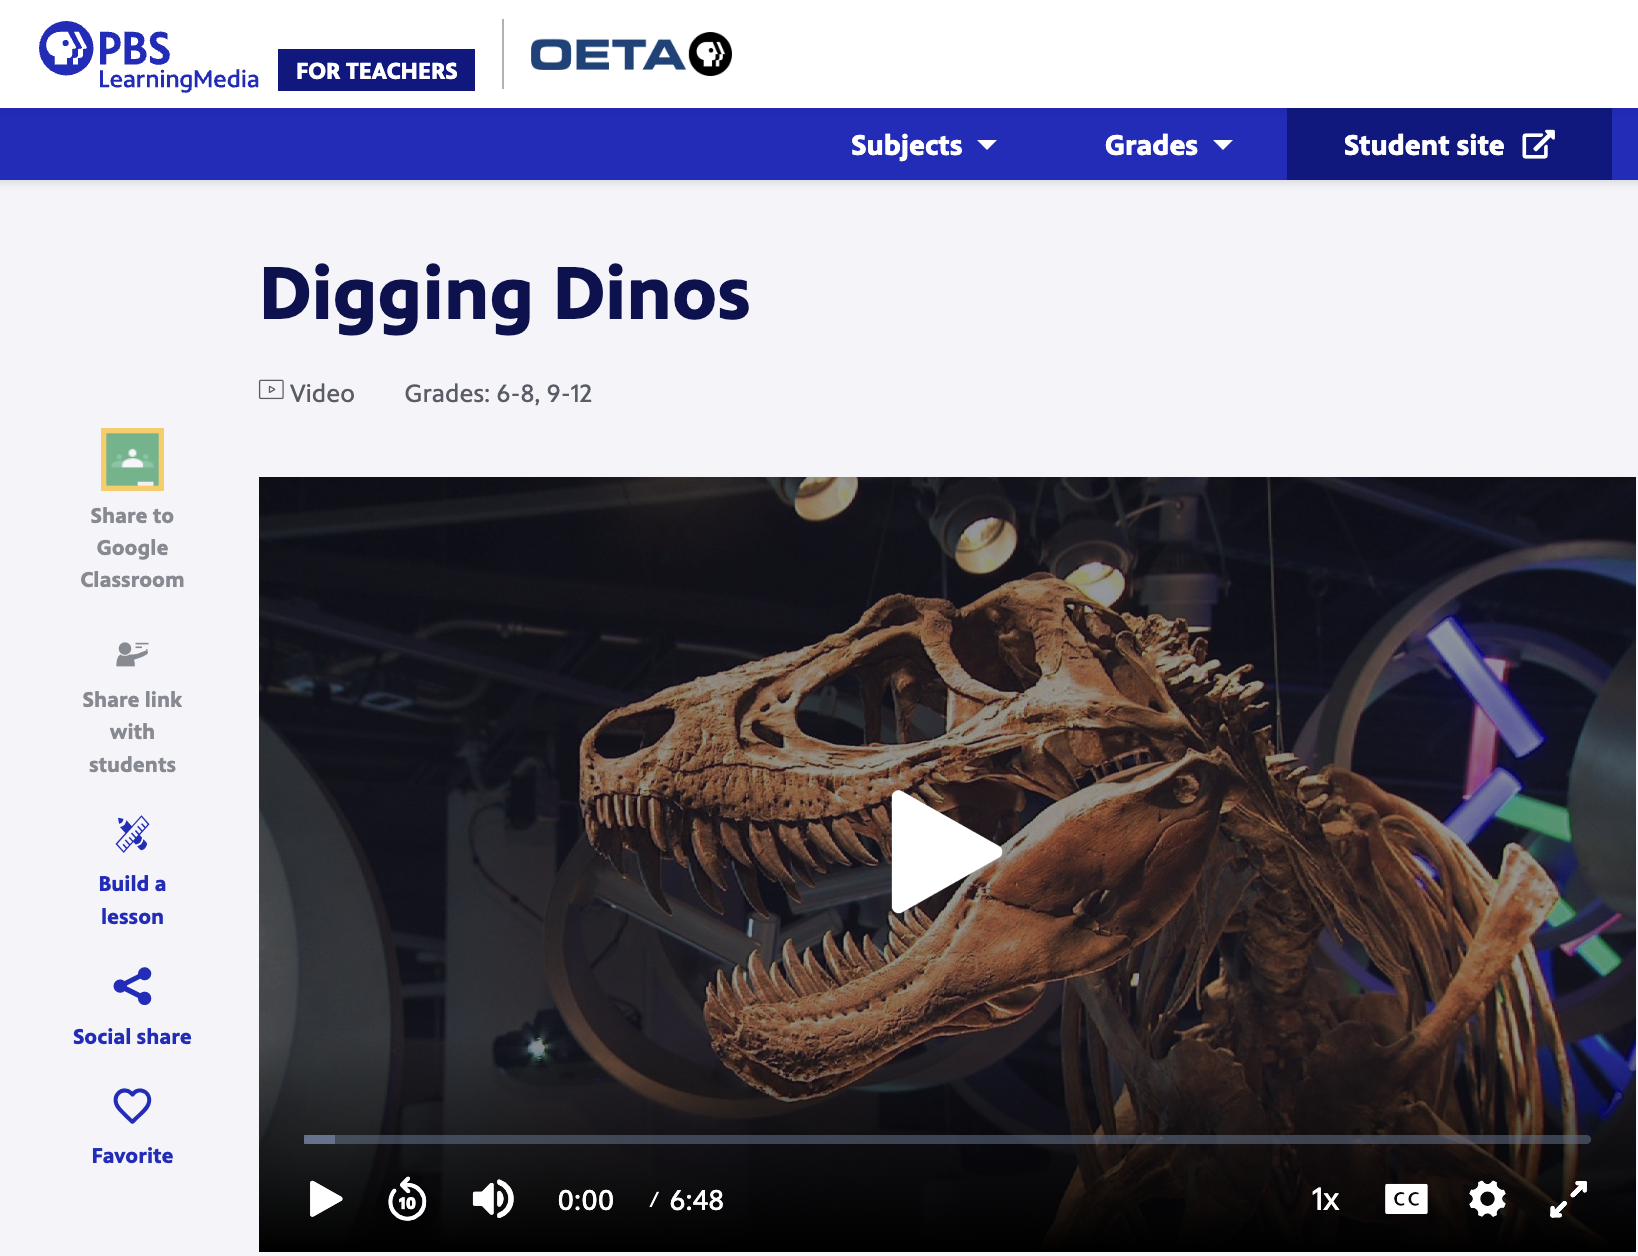The image size is (1638, 1256).
Task: Click the Favorite label
Action: (132, 1156)
